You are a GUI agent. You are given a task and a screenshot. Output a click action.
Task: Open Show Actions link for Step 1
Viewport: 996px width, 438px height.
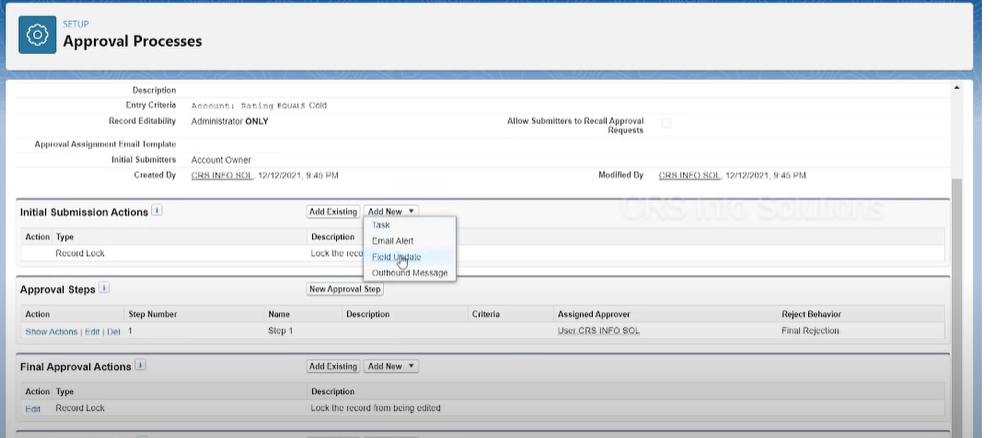pos(51,331)
